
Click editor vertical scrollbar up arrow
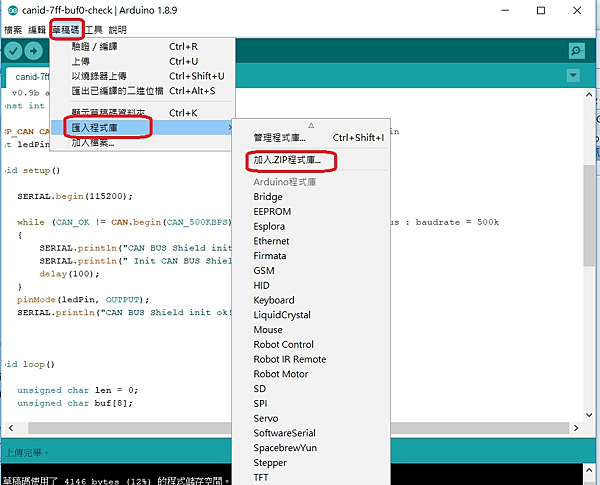click(x=589, y=95)
